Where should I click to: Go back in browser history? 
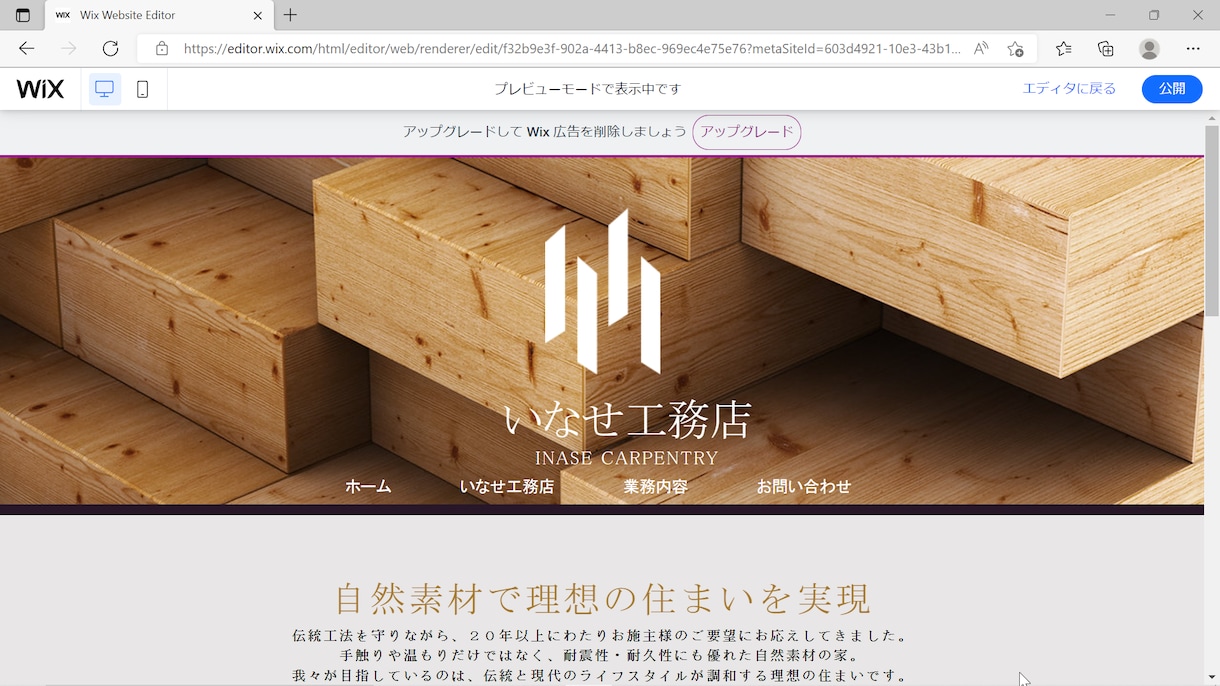(27, 48)
